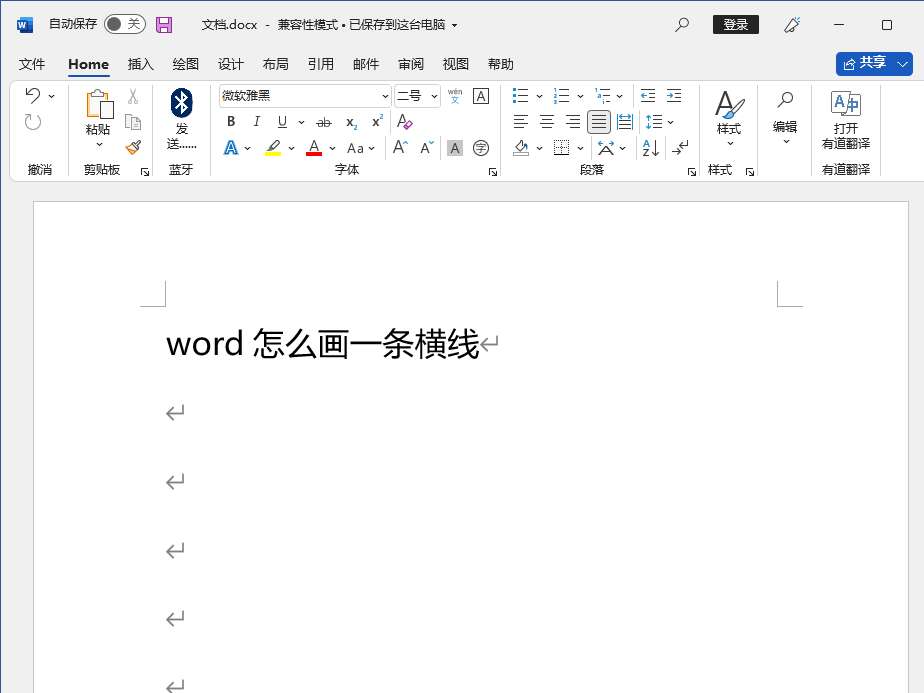
Task: Select Center alignment
Action: (547, 122)
